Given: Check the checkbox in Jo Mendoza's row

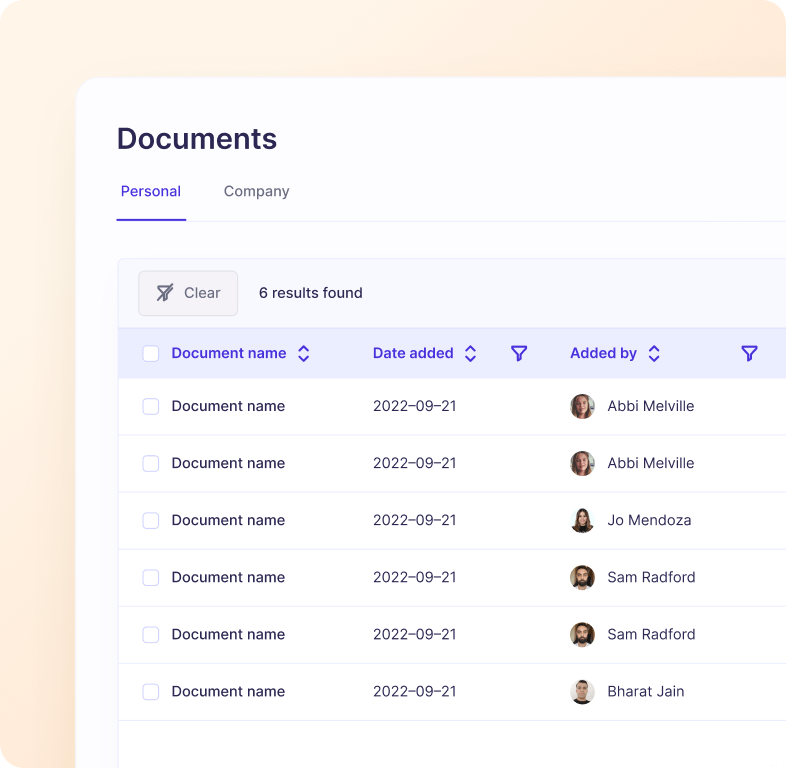Looking at the screenshot, I should click(x=151, y=520).
